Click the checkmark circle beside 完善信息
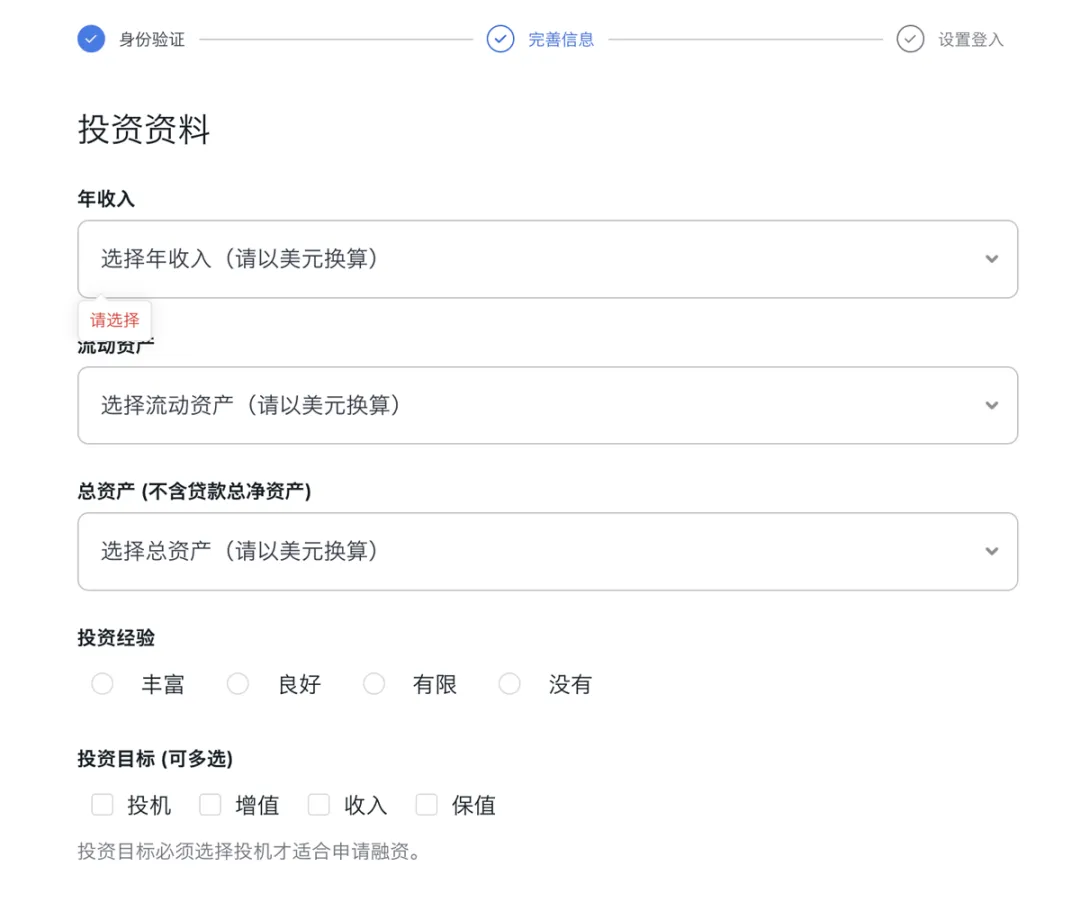The width and height of the screenshot is (1080, 911). click(x=500, y=39)
